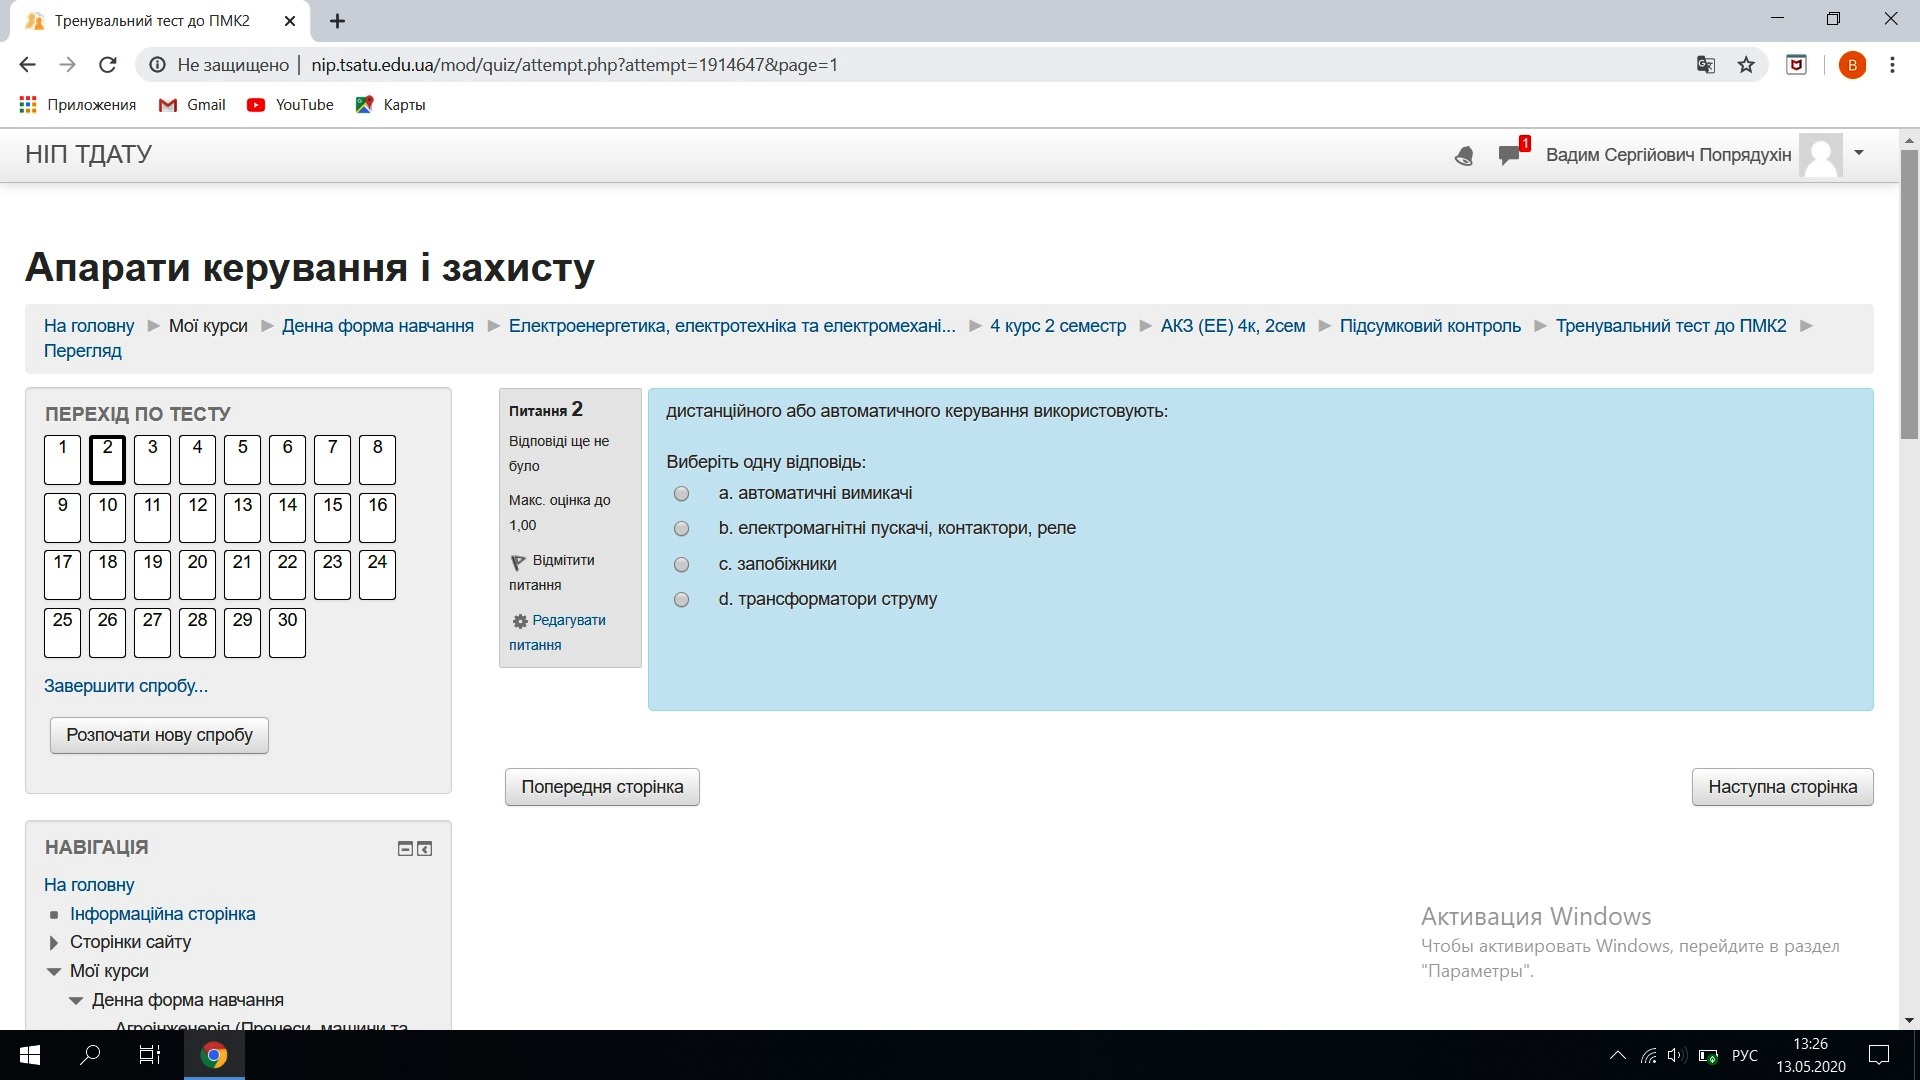This screenshot has width=1920, height=1080.
Task: Click the Завершити спробу link
Action: [x=126, y=686]
